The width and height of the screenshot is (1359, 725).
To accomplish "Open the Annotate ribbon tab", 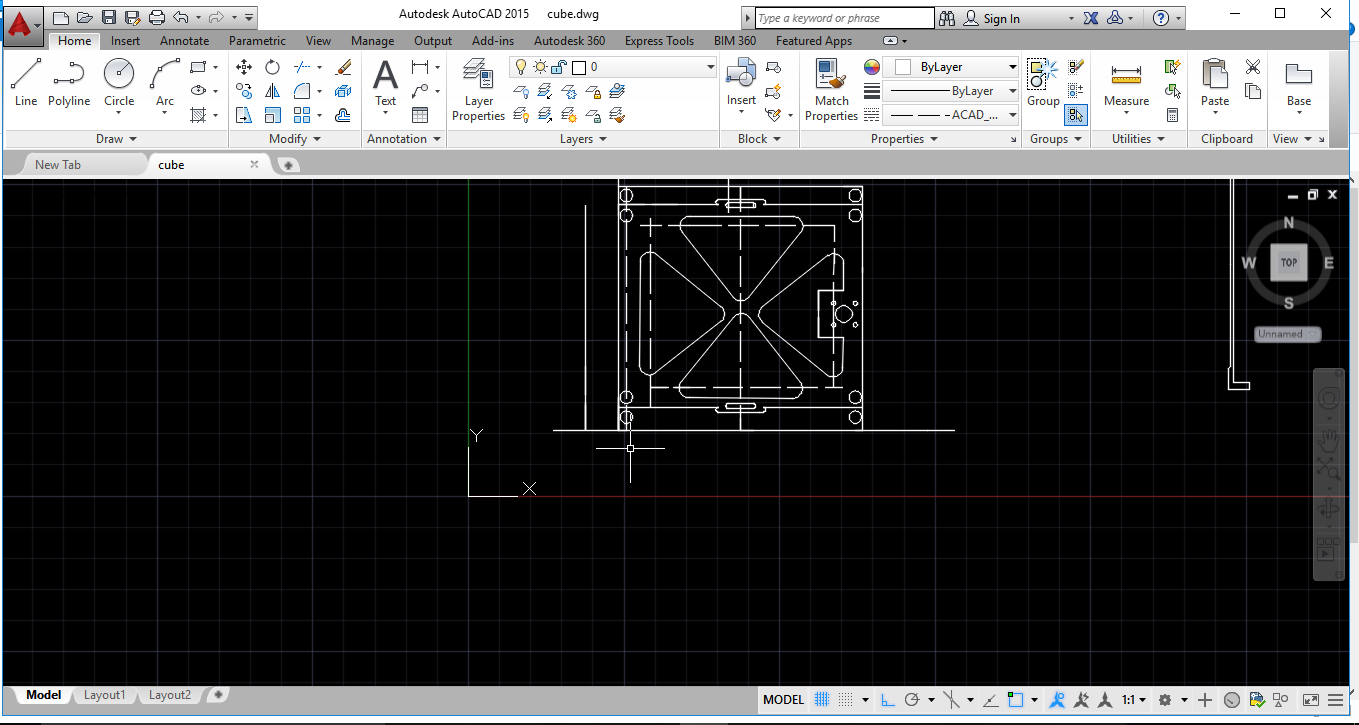I will [184, 41].
